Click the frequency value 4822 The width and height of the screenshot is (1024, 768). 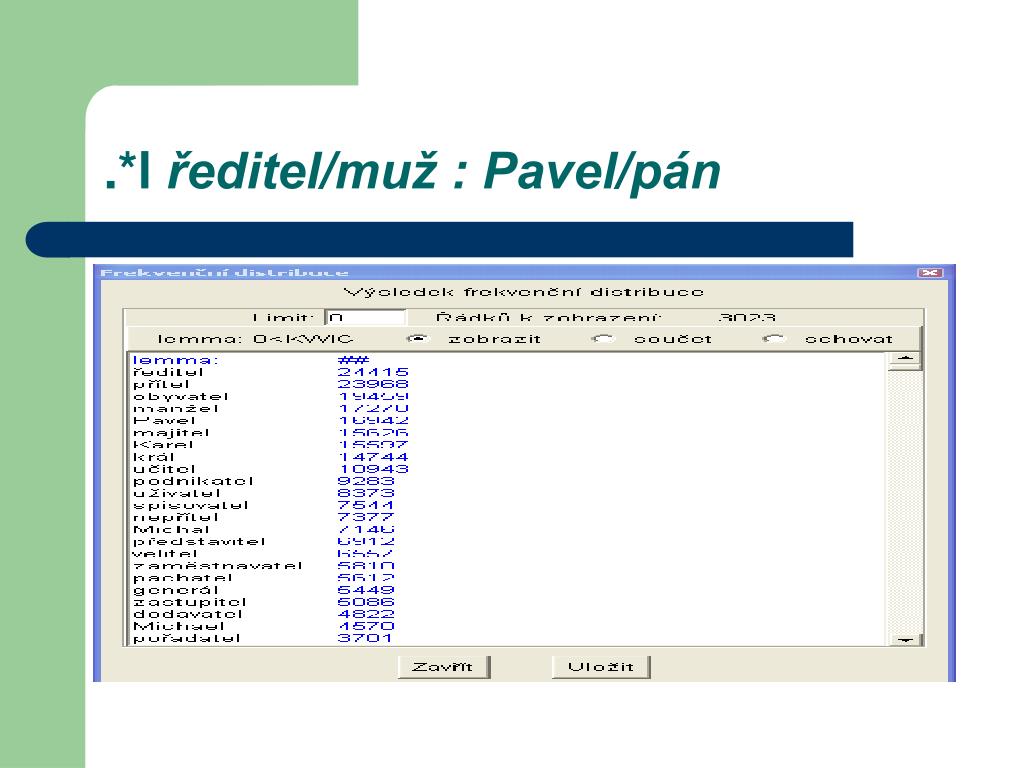pyautogui.click(x=366, y=614)
